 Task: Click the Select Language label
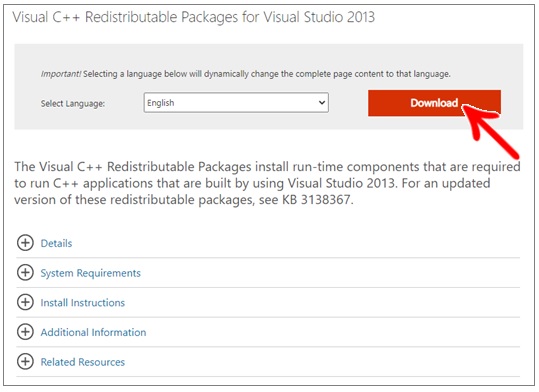point(73,104)
